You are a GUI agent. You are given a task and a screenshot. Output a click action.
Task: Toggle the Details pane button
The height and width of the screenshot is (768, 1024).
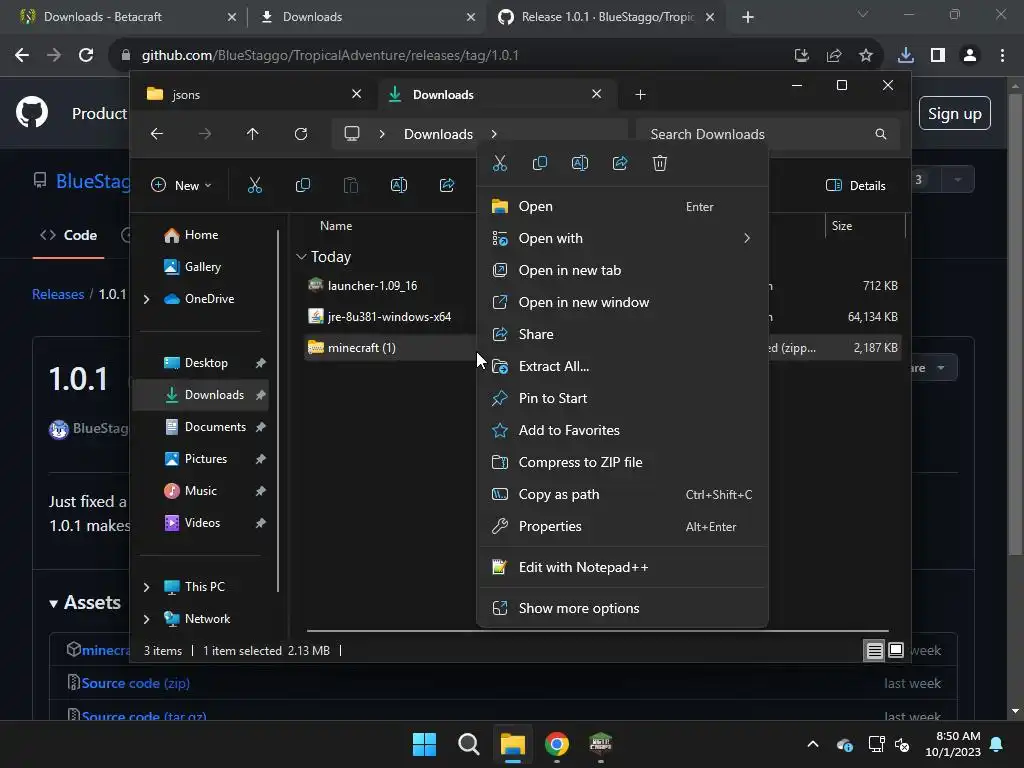[856, 185]
